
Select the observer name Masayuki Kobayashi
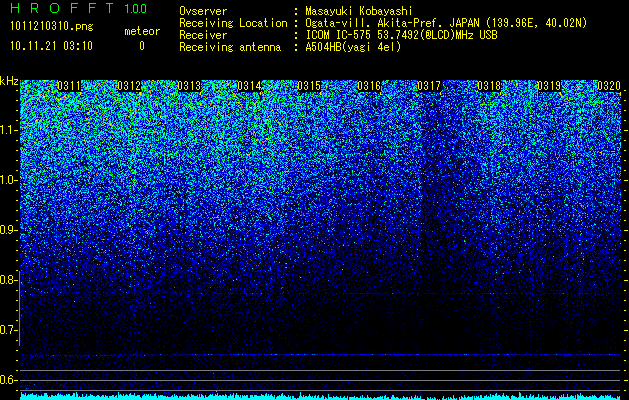359,11
